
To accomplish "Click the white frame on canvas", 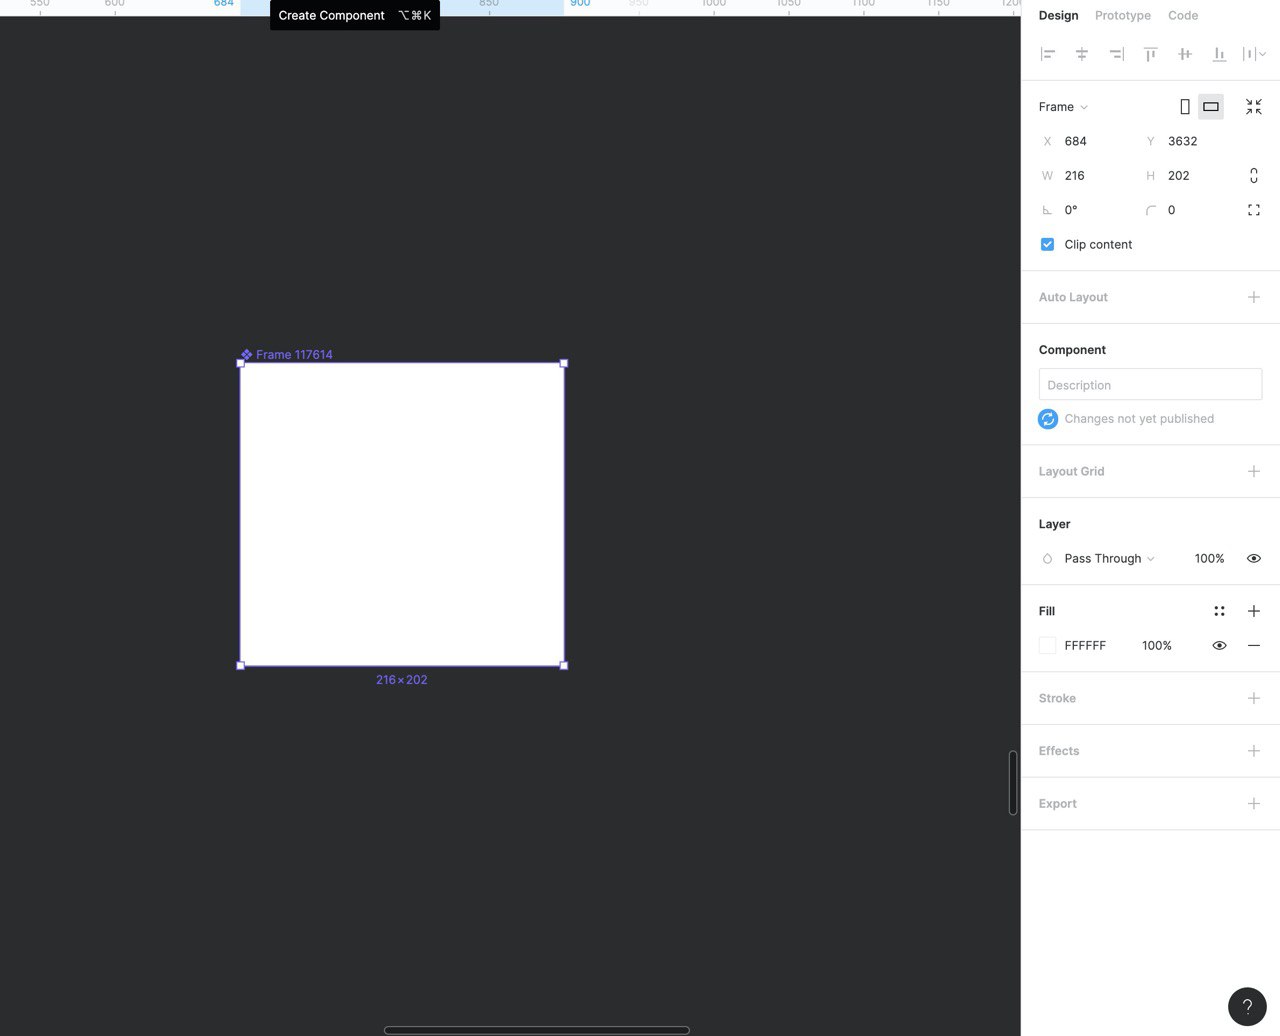I will click(402, 514).
